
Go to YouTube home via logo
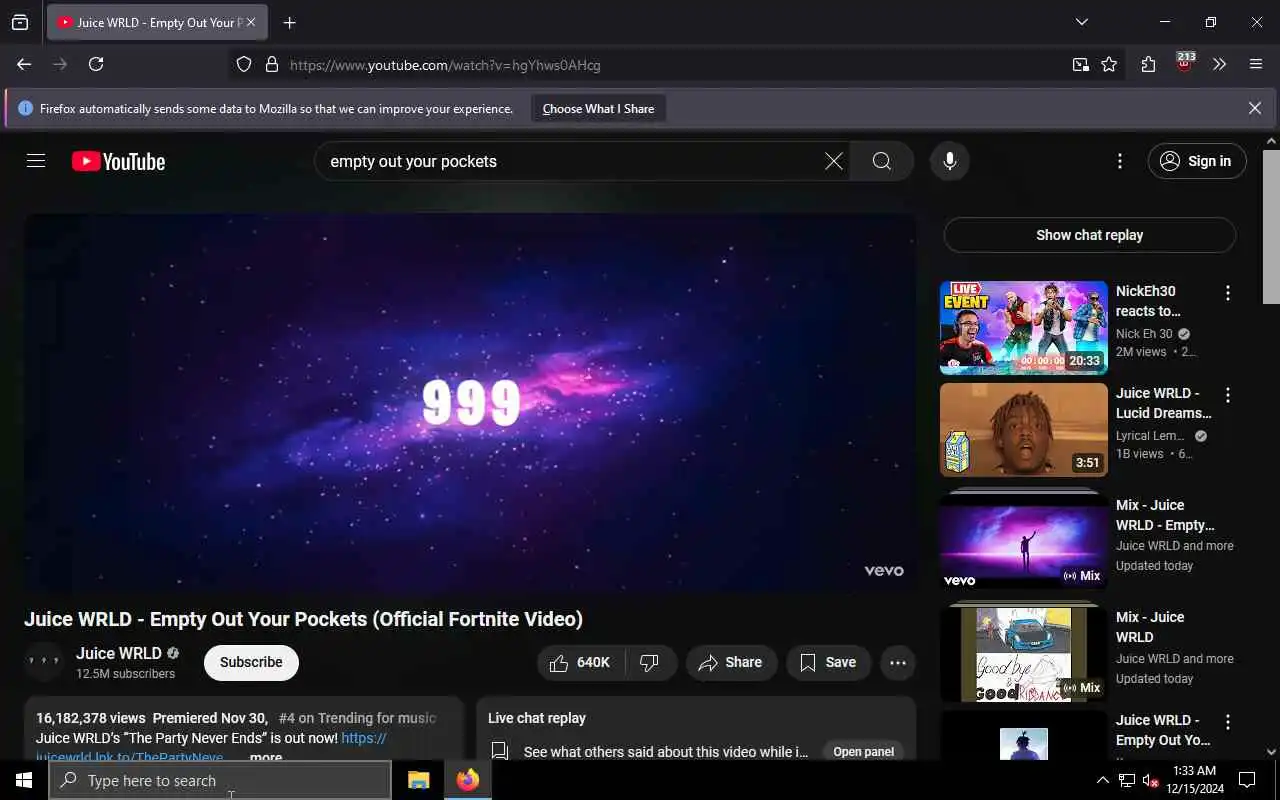tap(118, 161)
